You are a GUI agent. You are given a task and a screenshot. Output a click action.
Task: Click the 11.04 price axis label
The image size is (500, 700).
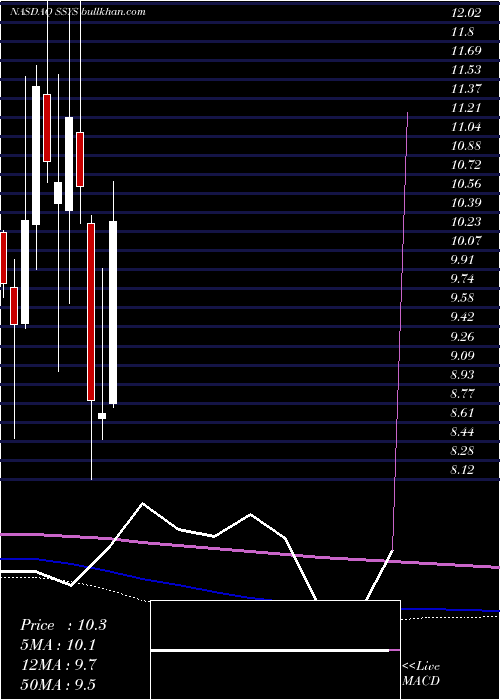(466, 127)
